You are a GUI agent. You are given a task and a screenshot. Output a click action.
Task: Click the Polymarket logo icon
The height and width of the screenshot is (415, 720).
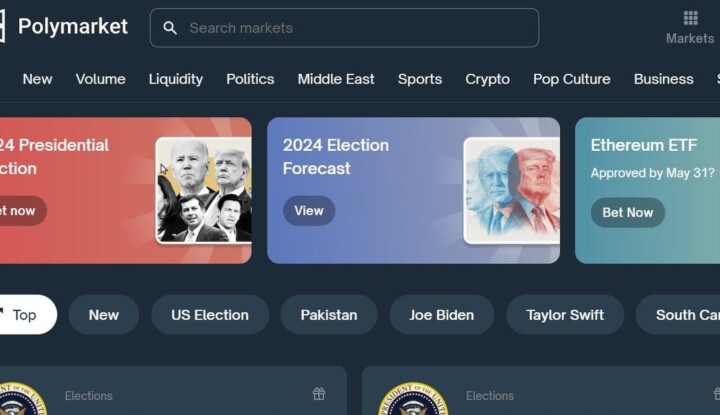[3, 26]
